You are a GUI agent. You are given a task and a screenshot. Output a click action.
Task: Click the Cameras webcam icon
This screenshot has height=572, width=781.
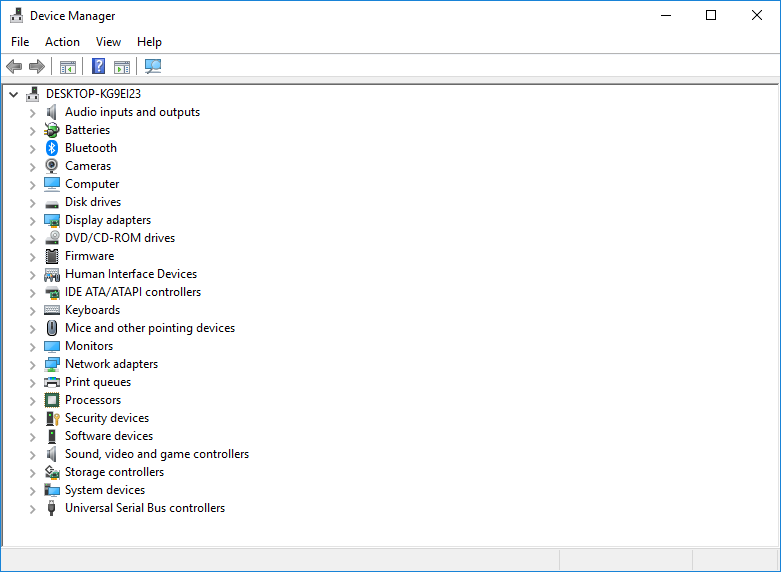click(x=52, y=166)
